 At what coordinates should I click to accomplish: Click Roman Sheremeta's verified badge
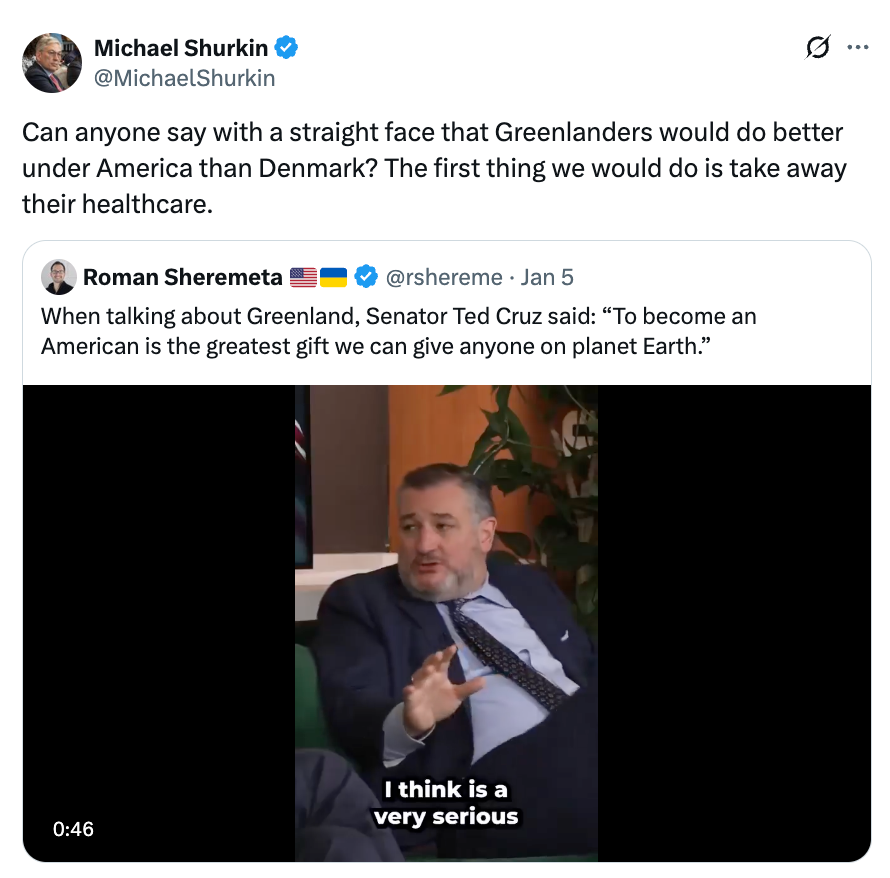(366, 277)
